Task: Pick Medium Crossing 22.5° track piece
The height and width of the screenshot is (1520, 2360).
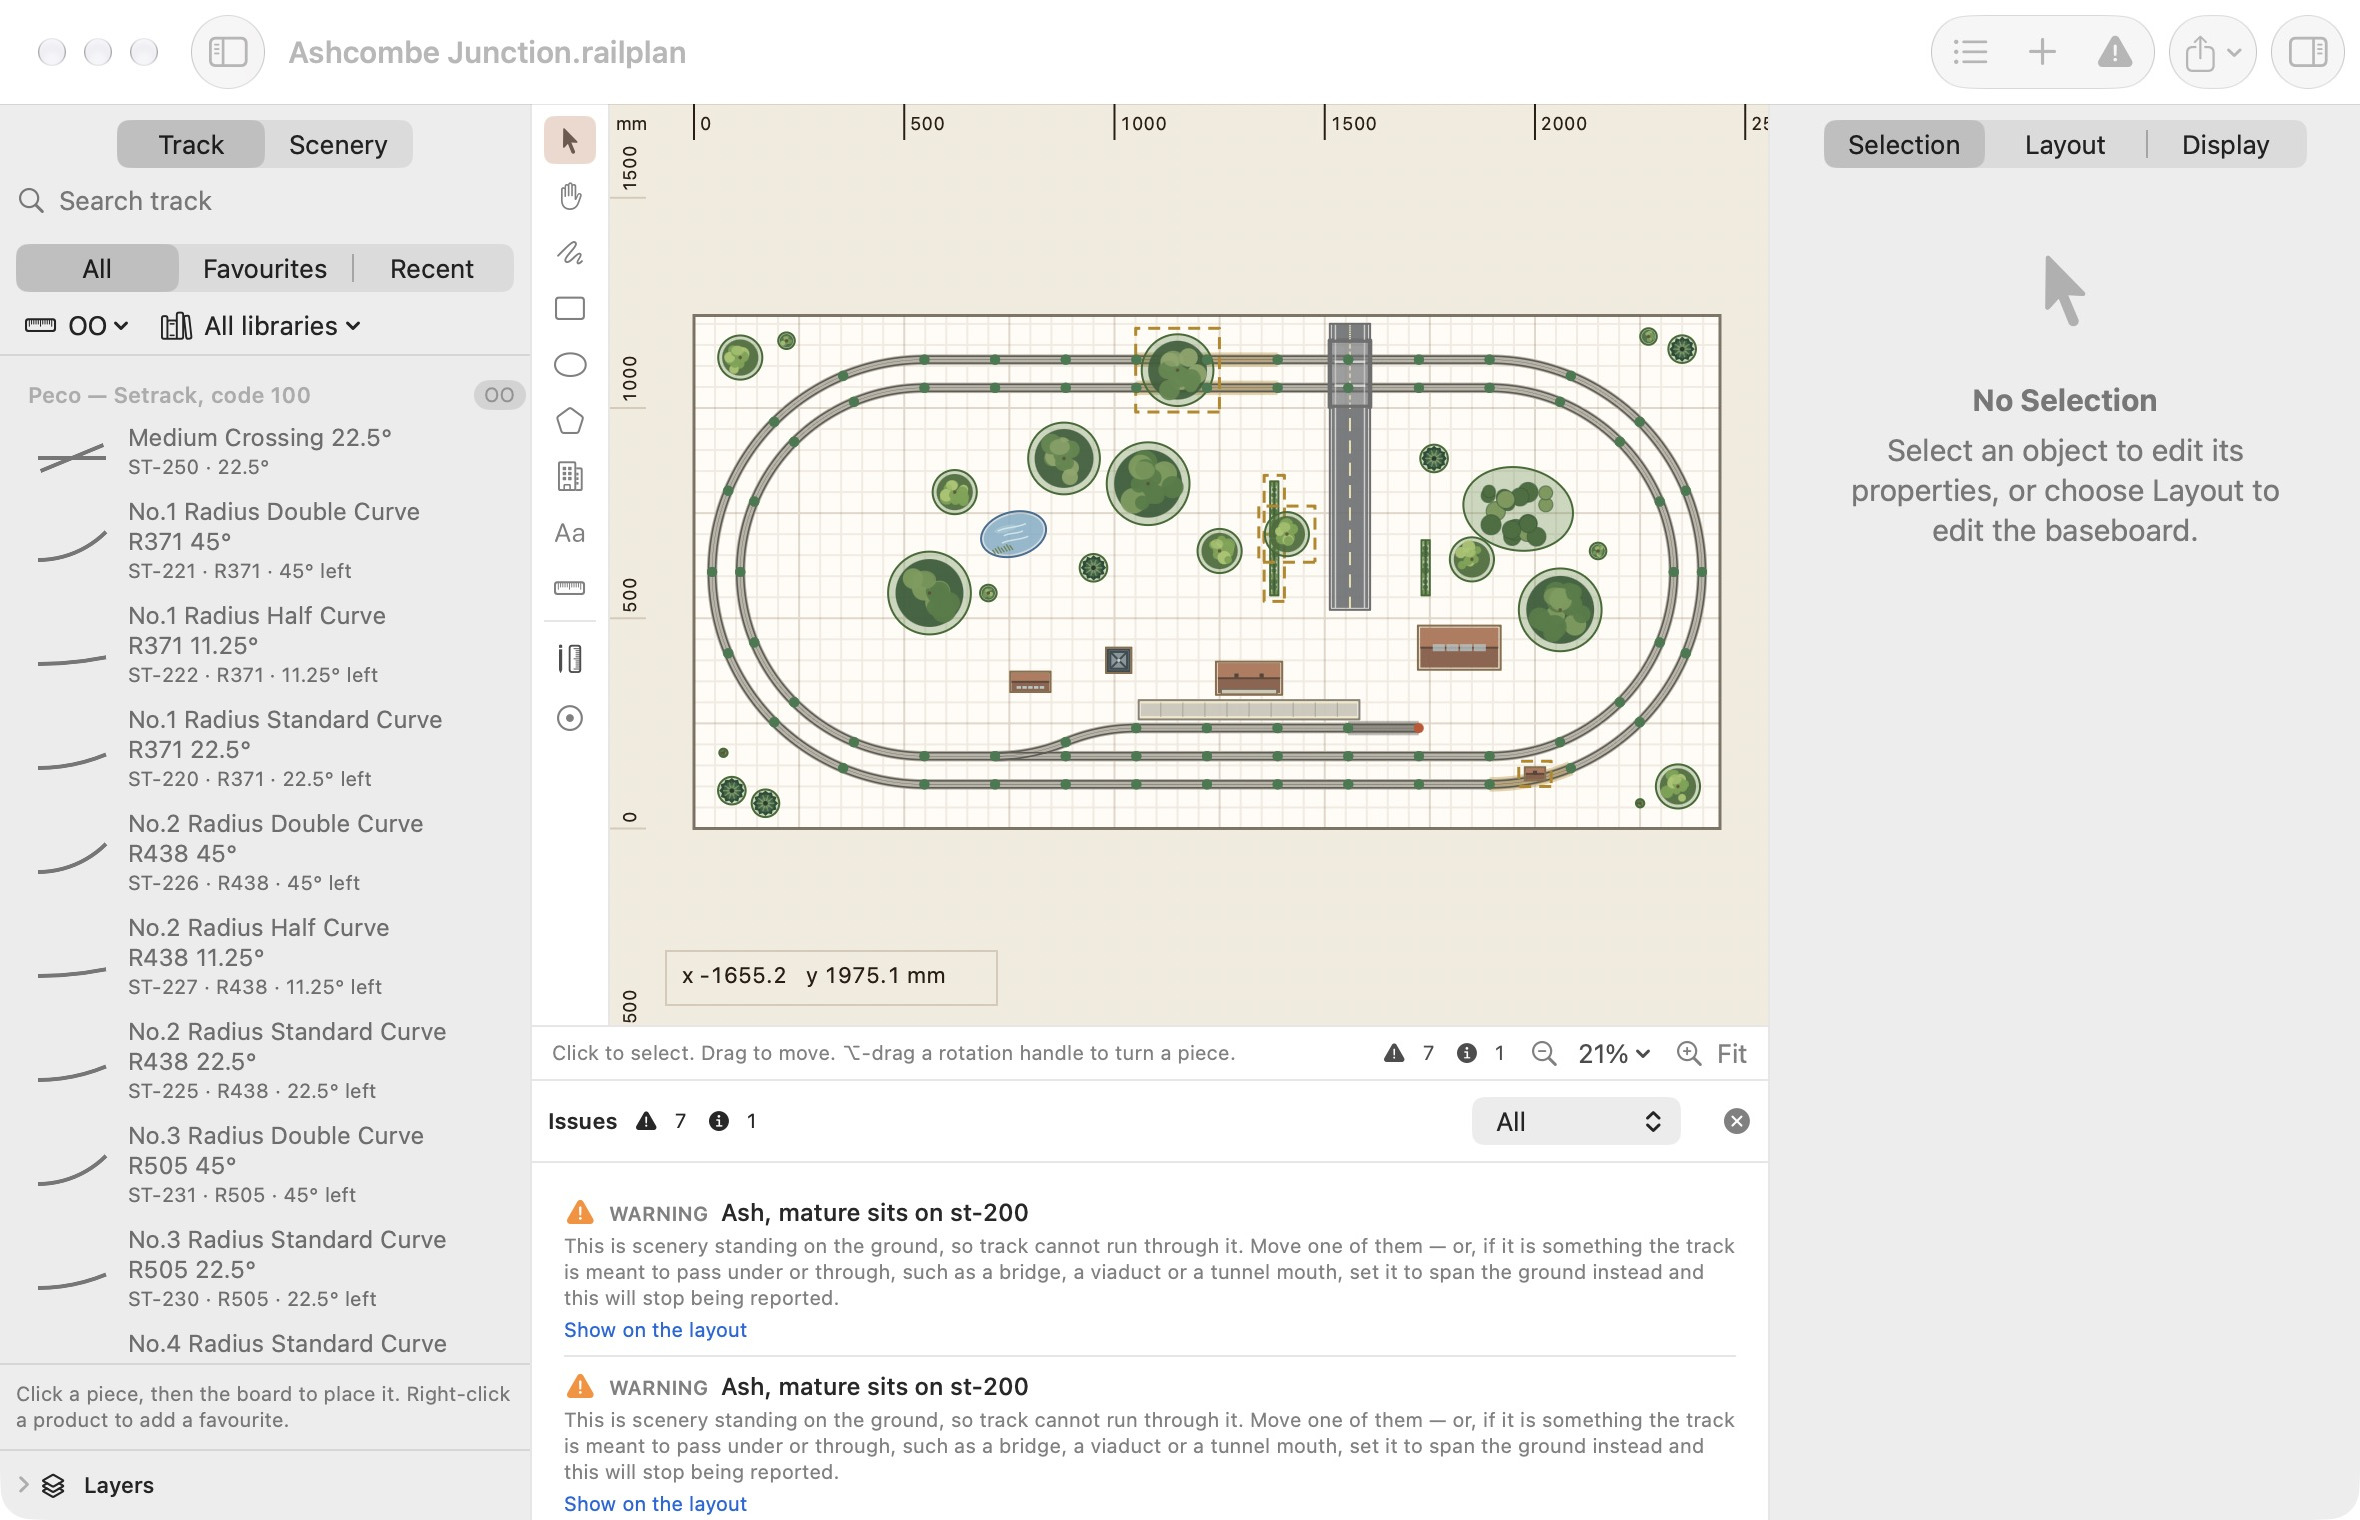Action: point(265,451)
